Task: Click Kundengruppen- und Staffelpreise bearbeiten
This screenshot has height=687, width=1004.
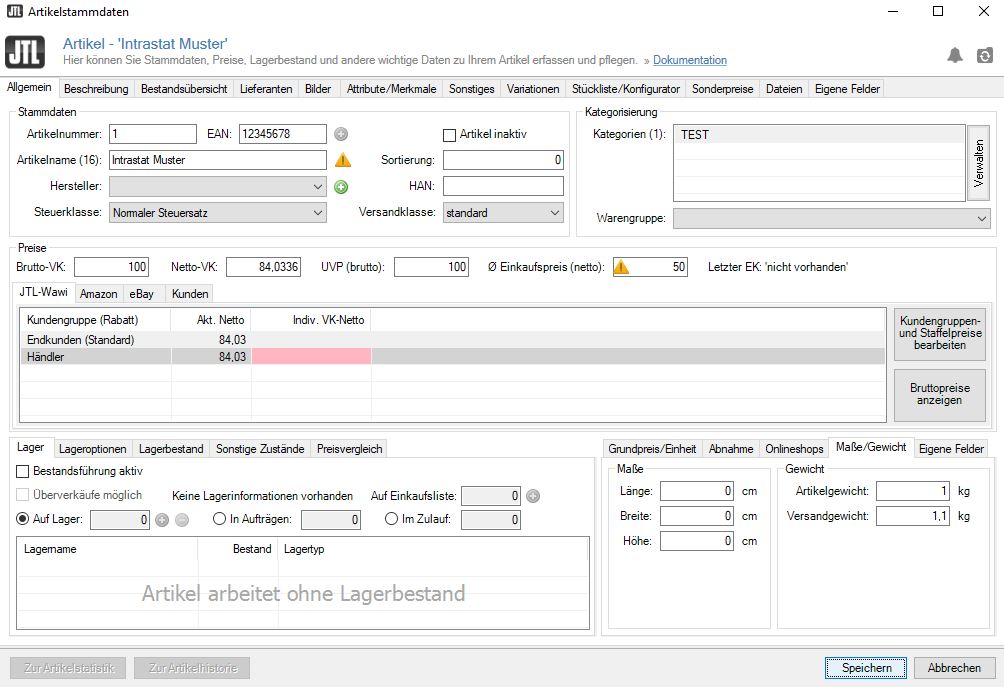Action: [939, 333]
